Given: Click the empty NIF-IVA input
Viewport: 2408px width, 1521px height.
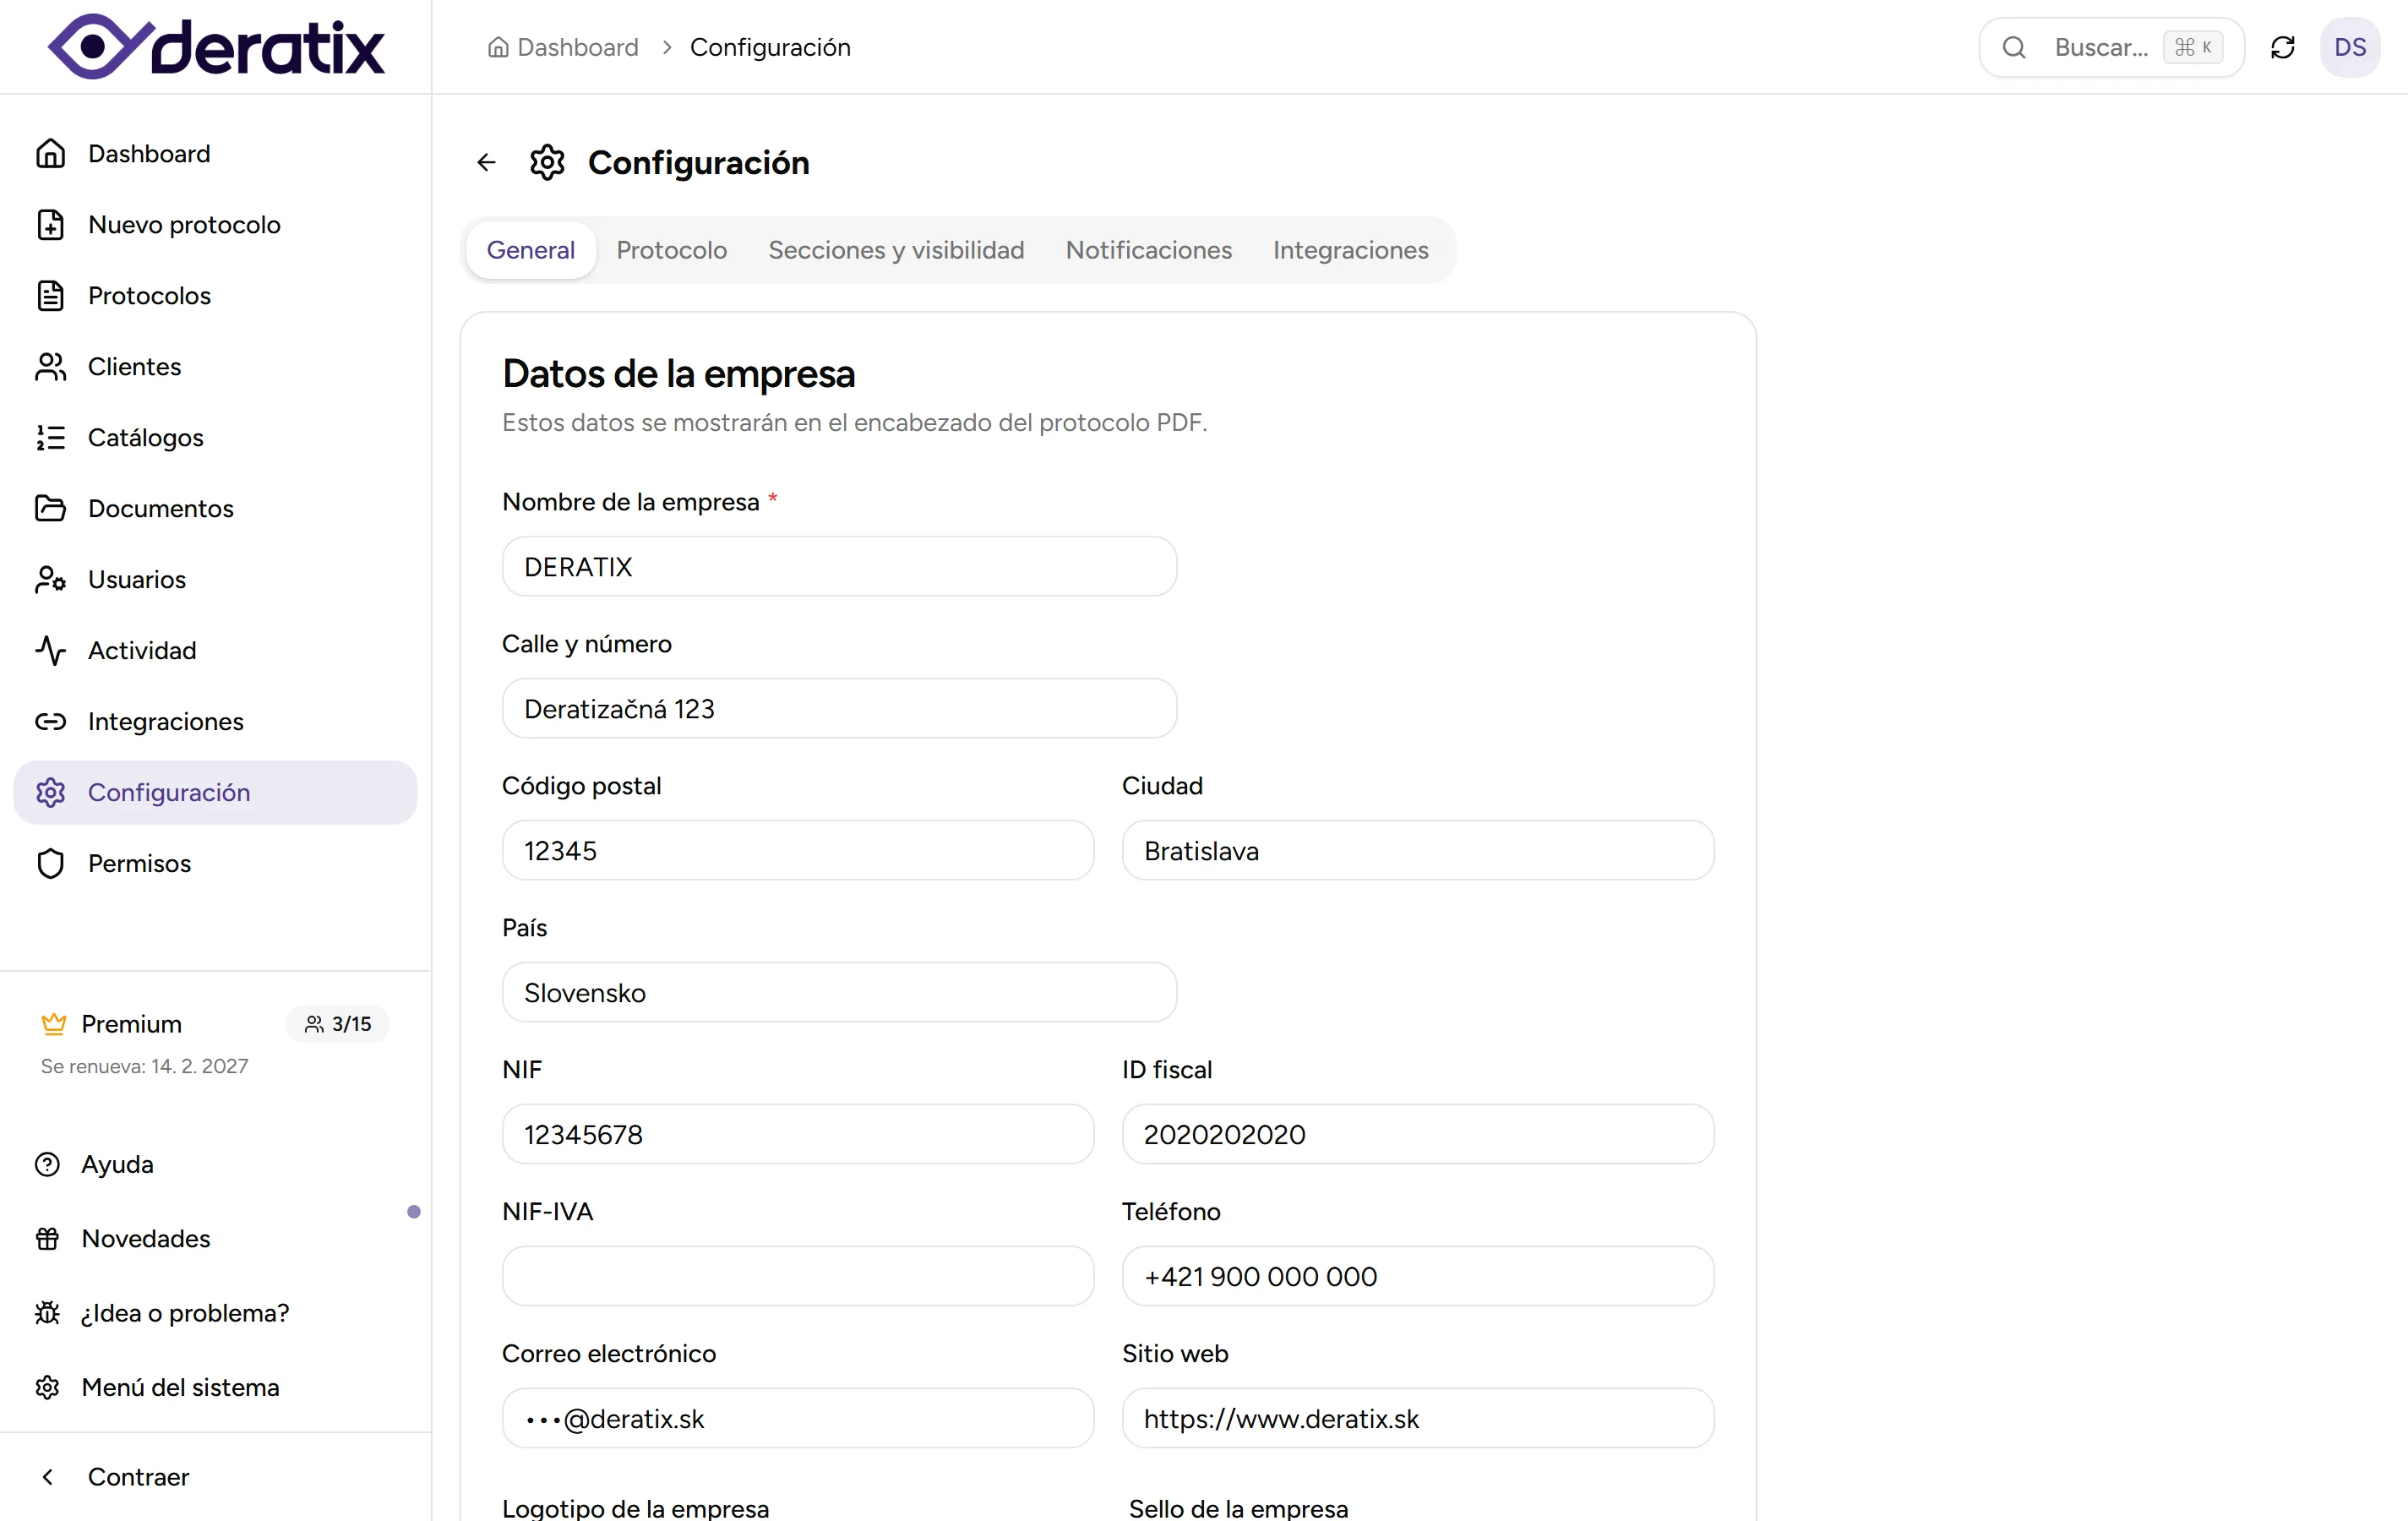Looking at the screenshot, I should coord(797,1277).
